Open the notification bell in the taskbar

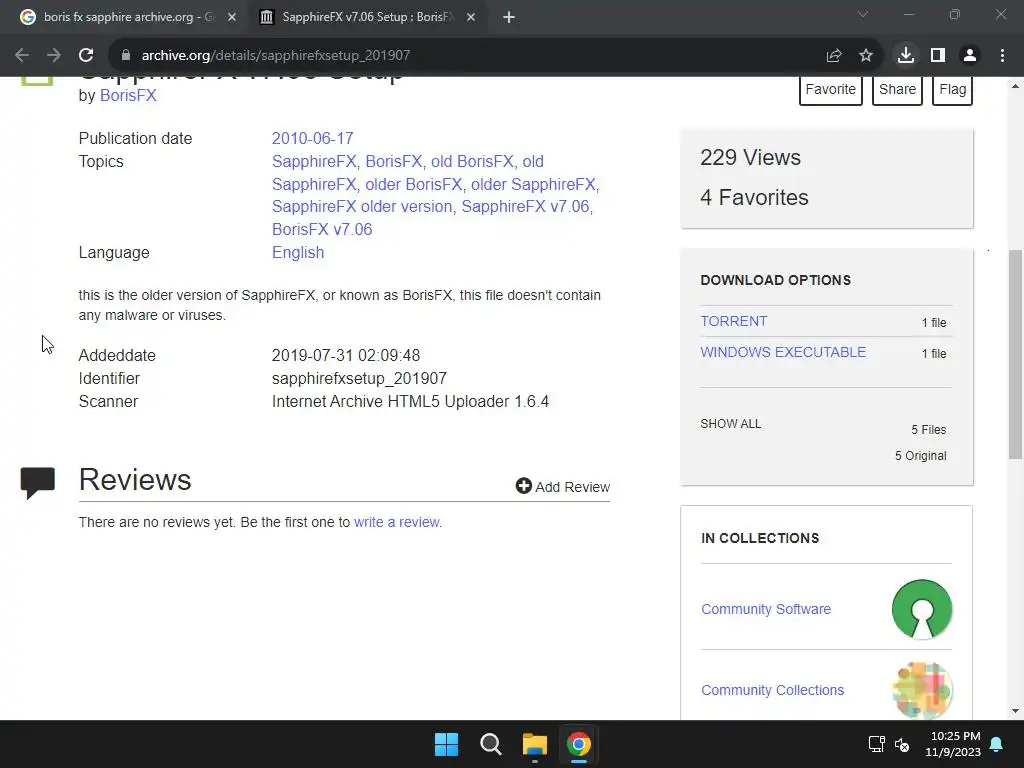coord(997,744)
